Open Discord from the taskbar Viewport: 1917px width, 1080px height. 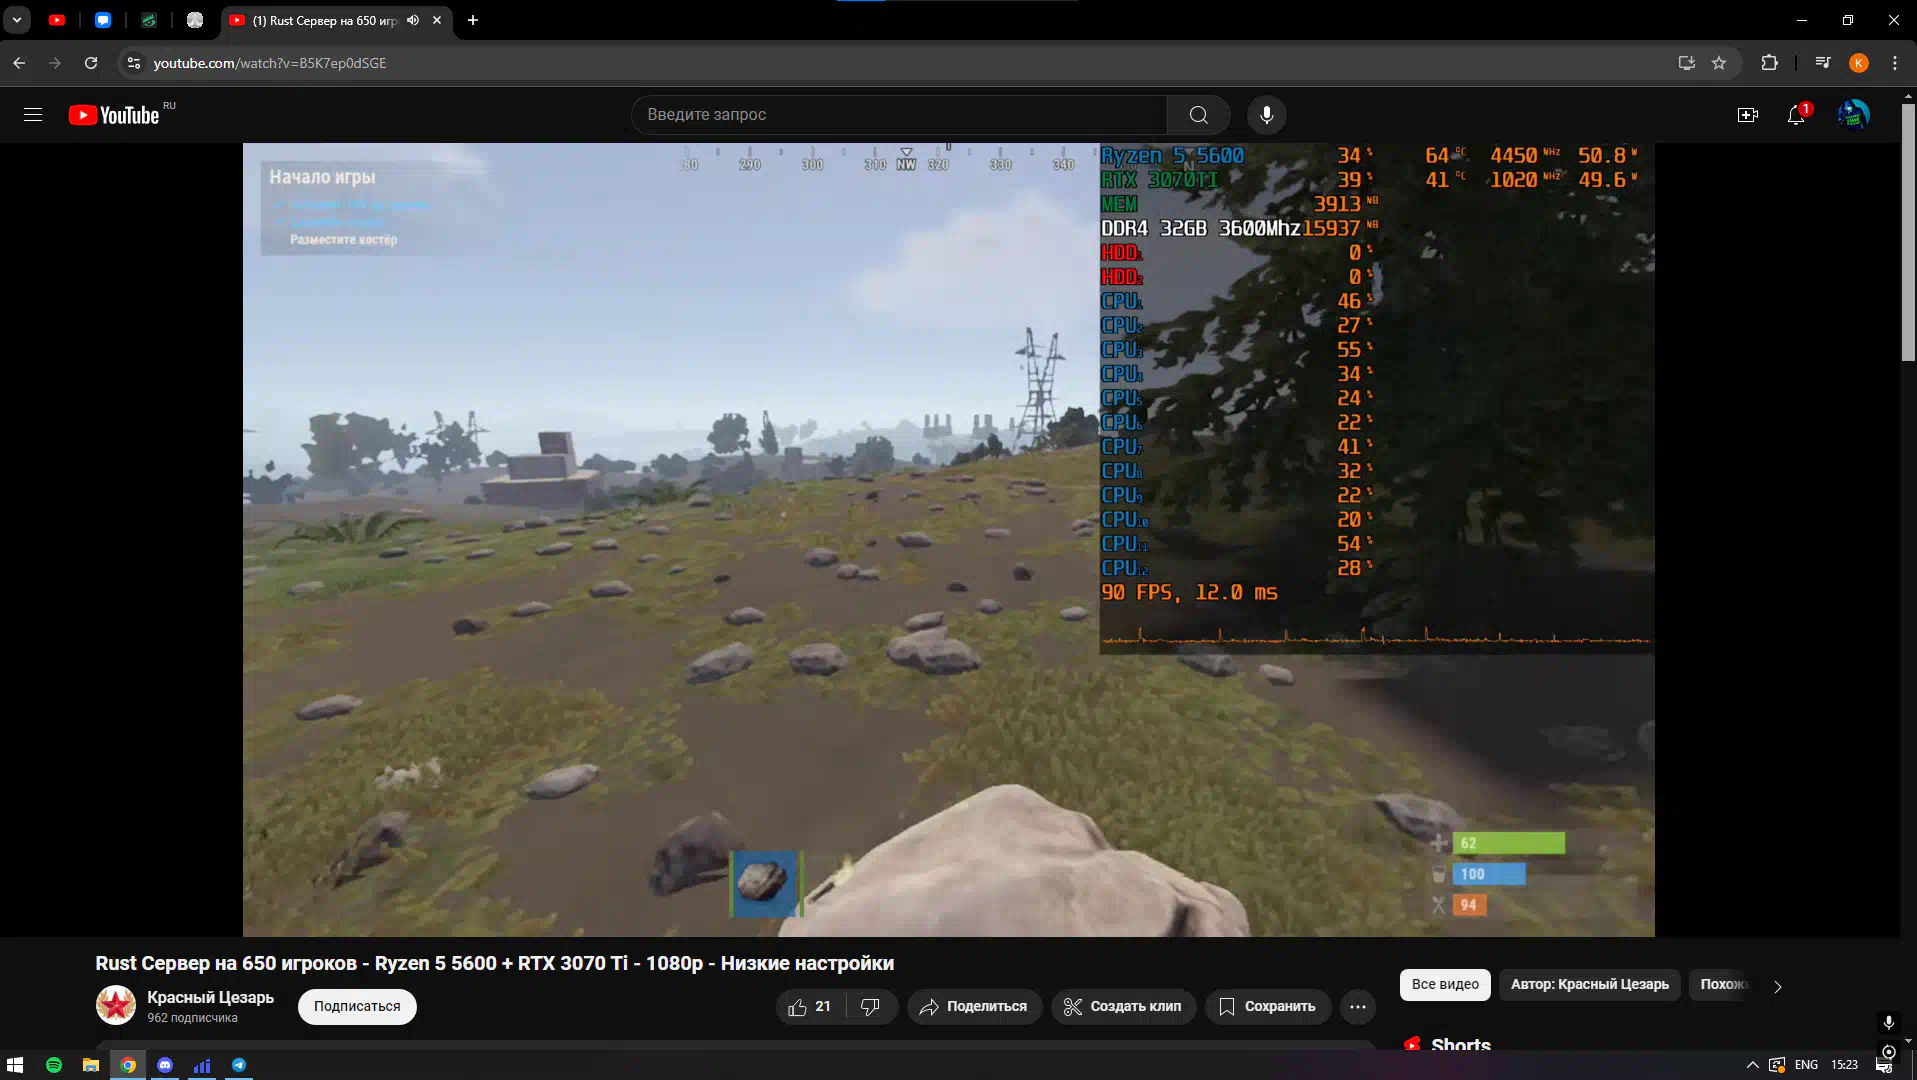click(x=165, y=1065)
